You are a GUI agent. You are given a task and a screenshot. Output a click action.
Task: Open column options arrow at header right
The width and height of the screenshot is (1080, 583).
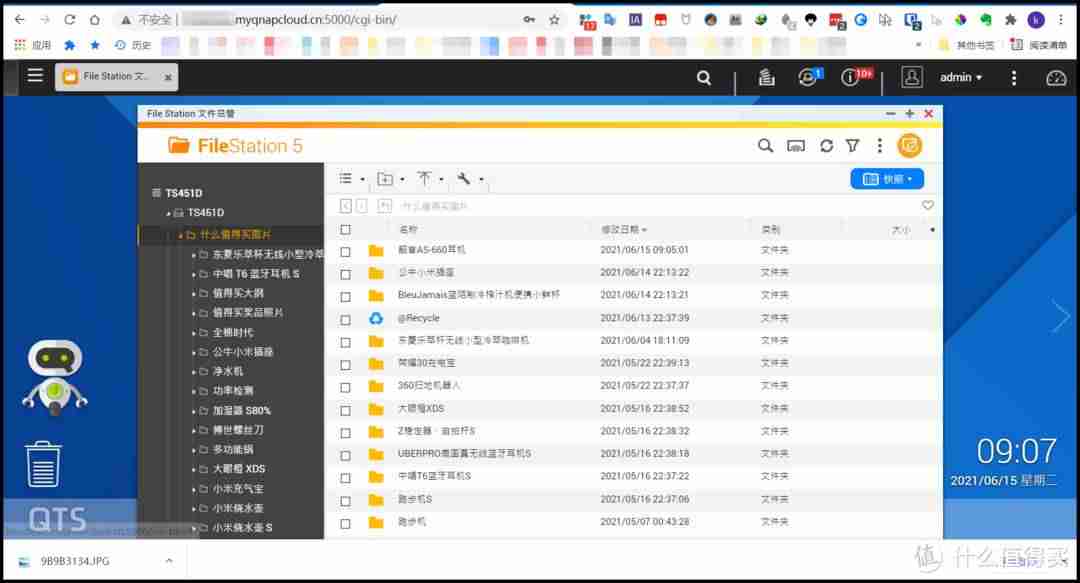pyautogui.click(x=932, y=229)
